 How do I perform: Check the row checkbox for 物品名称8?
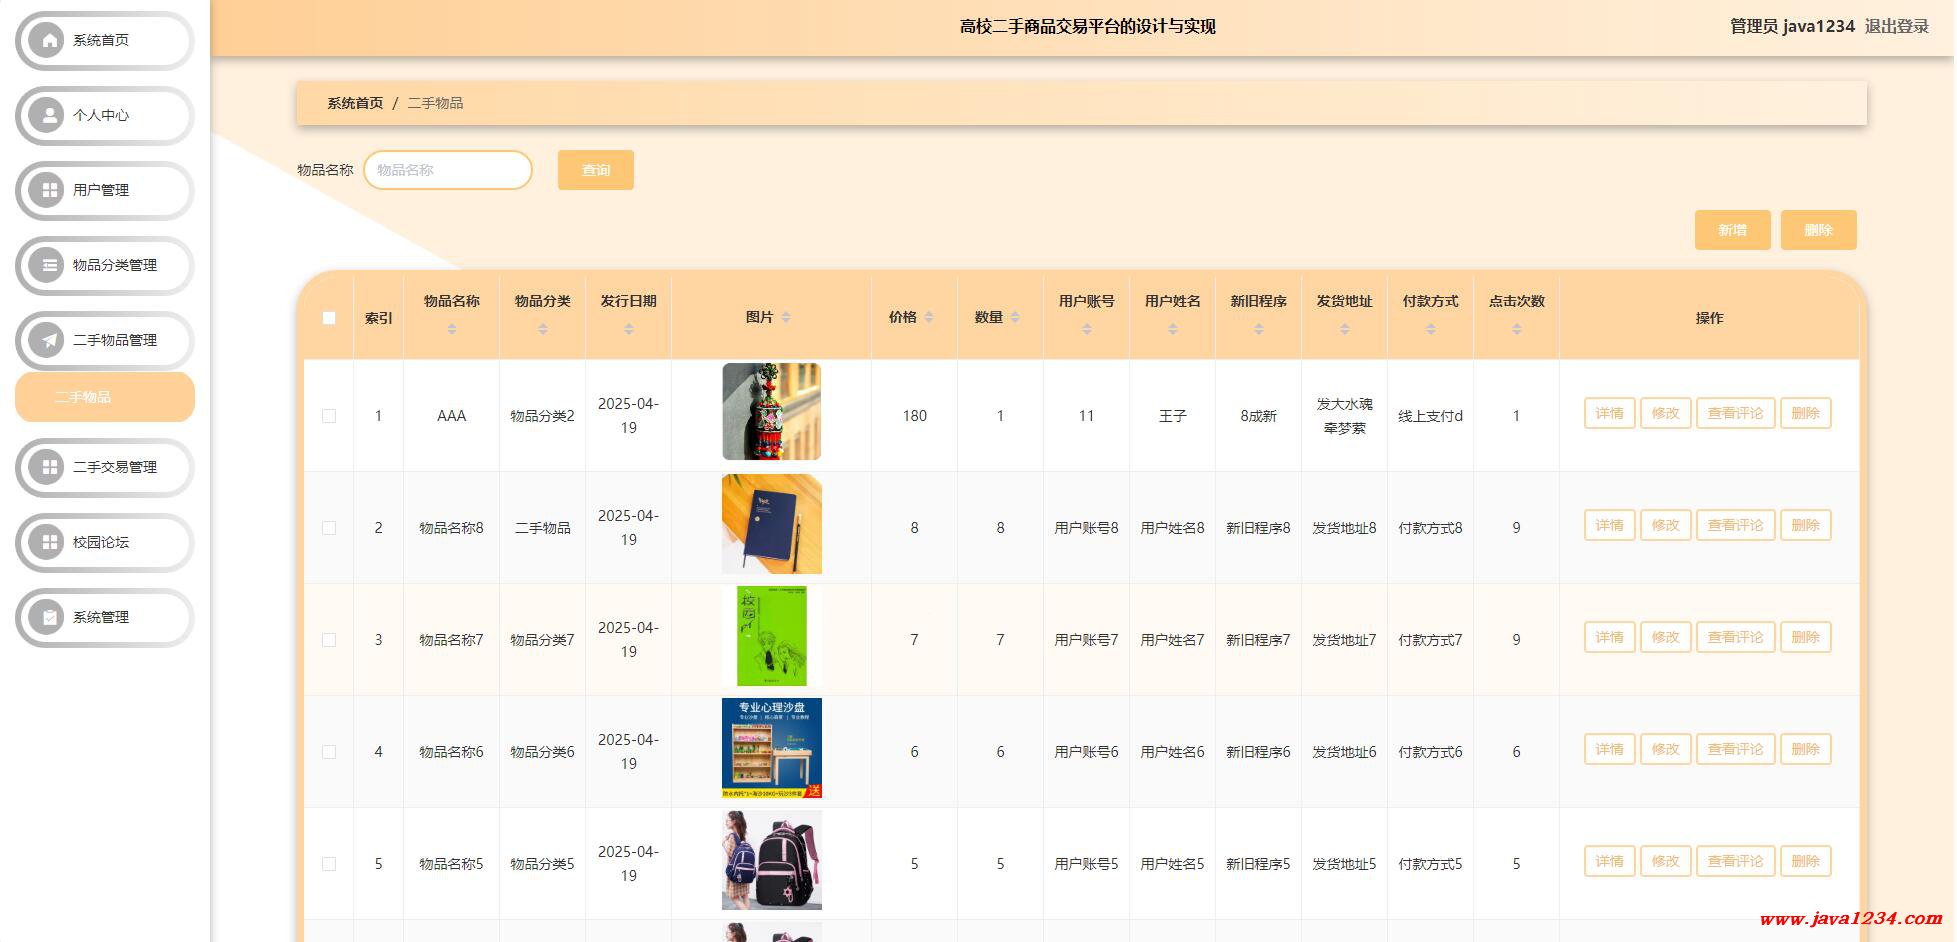pyautogui.click(x=329, y=528)
